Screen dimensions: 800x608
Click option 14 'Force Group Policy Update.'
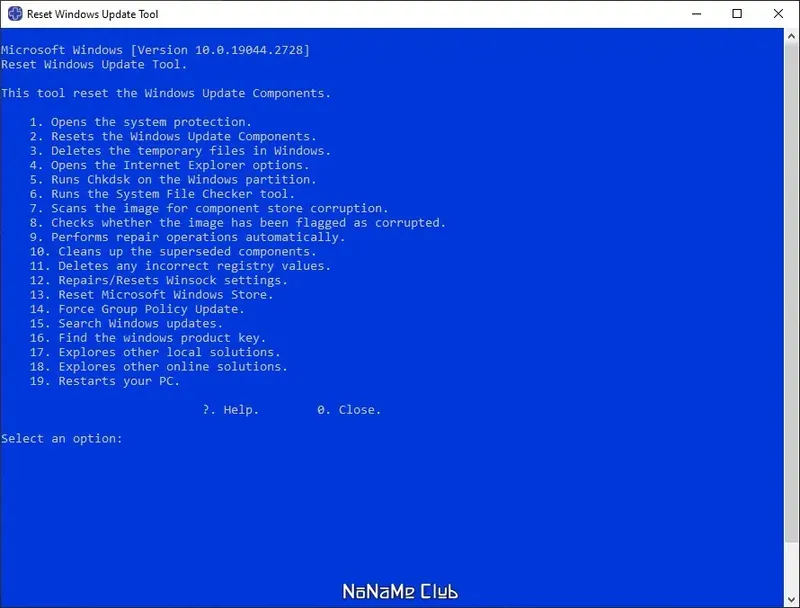click(x=137, y=309)
